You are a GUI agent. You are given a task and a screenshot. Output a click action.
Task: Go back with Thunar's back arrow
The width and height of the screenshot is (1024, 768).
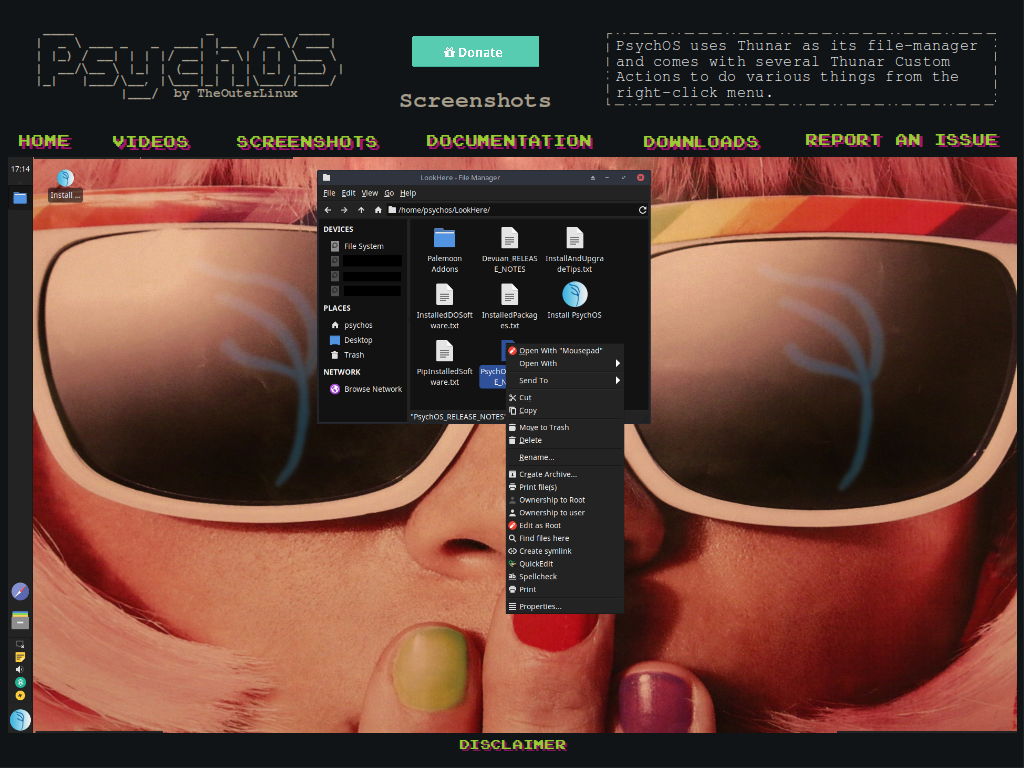328,210
